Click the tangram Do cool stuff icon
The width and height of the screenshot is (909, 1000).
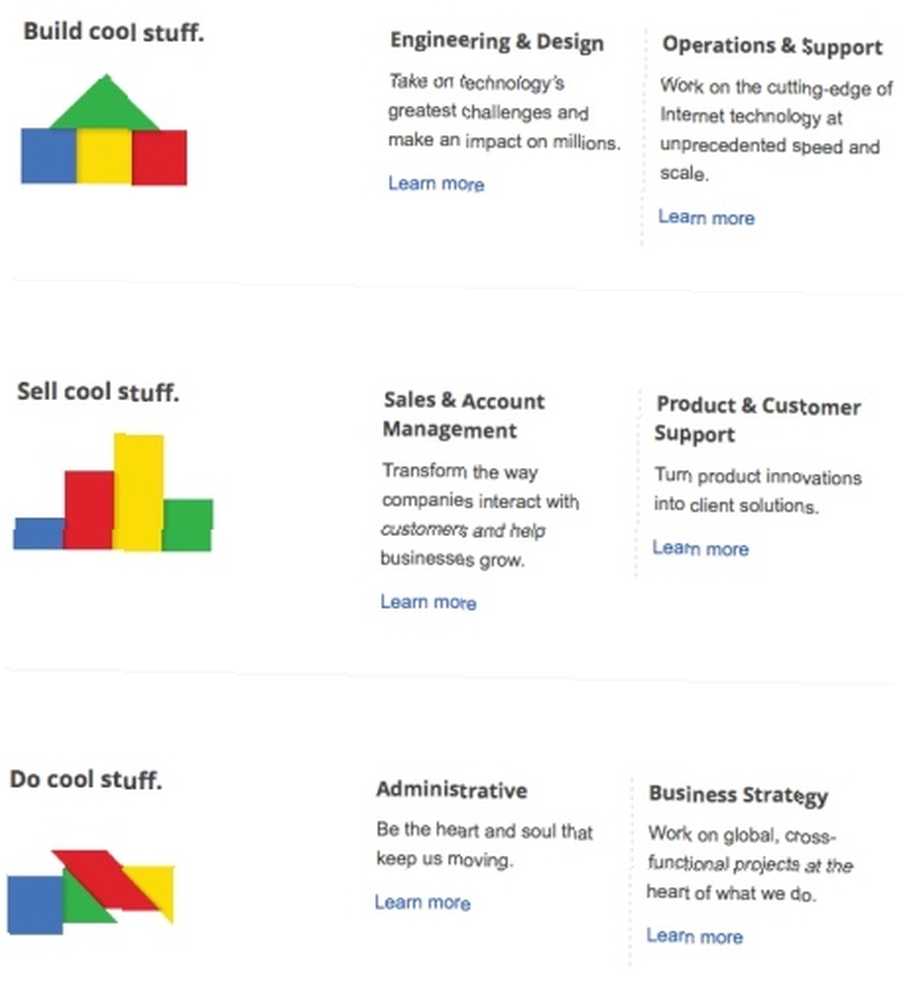point(91,892)
